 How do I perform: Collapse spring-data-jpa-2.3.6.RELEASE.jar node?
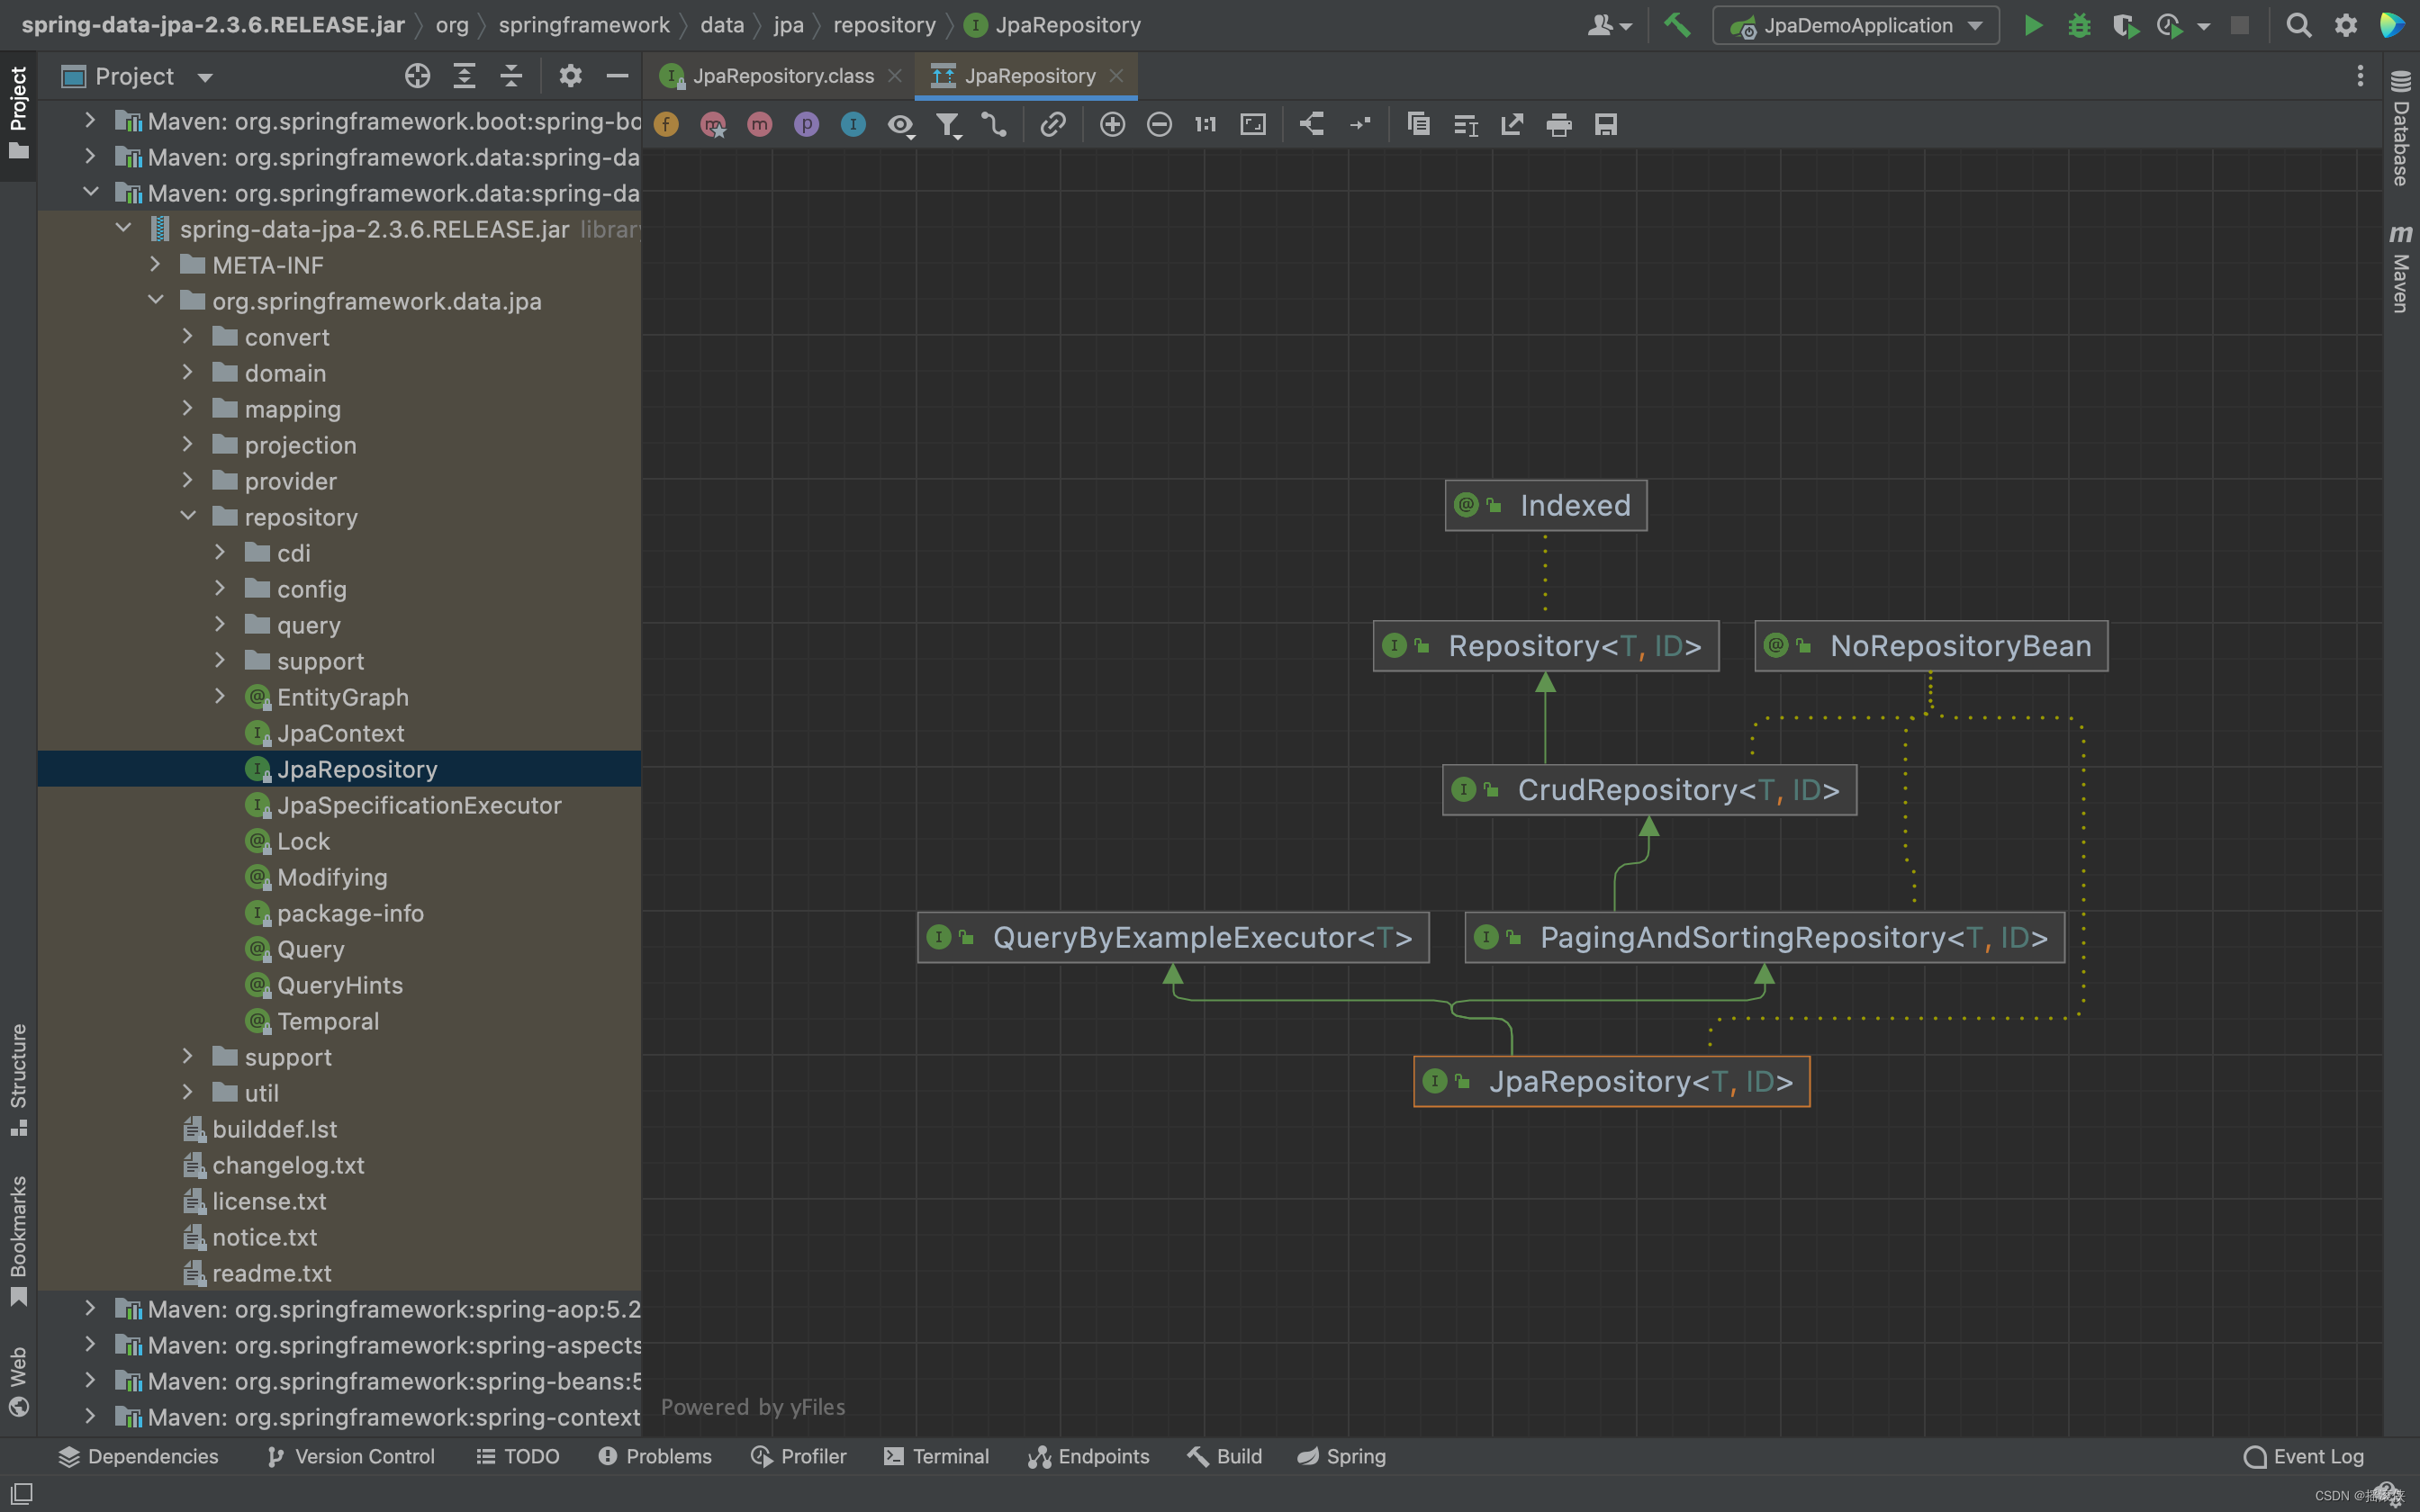tap(123, 229)
